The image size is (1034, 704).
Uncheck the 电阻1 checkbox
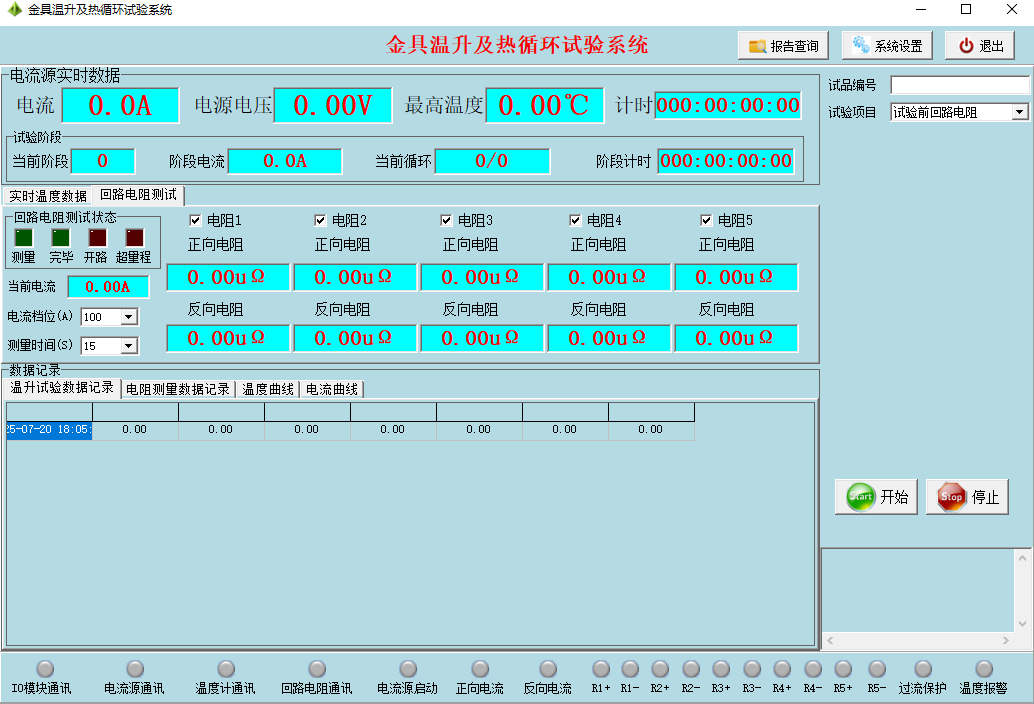pyautogui.click(x=196, y=221)
